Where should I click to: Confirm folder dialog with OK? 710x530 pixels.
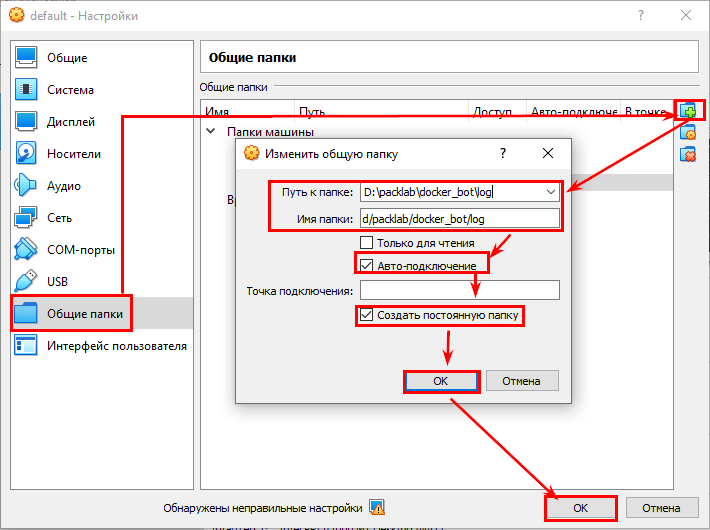coord(441,381)
